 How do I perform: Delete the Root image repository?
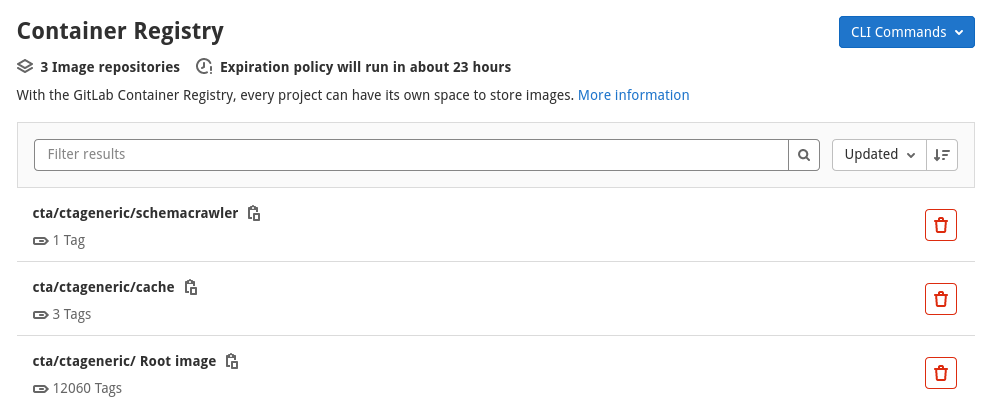point(941,372)
